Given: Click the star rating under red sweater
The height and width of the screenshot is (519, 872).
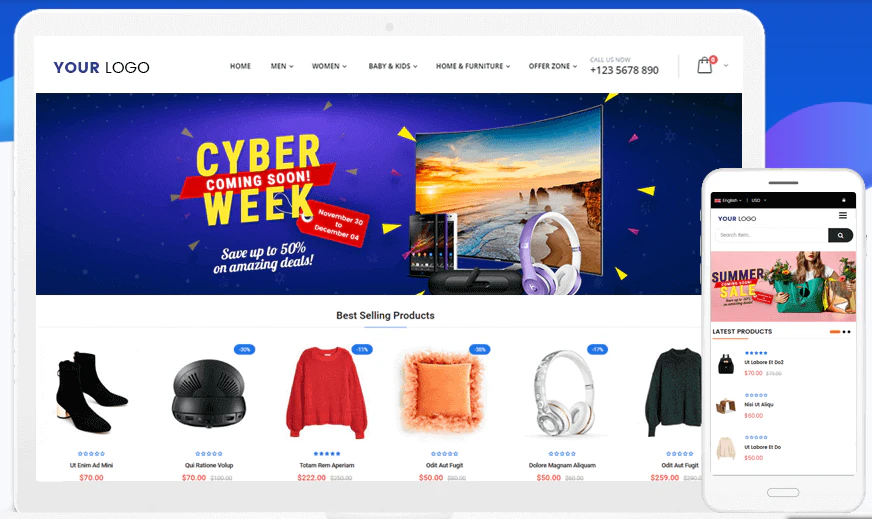Looking at the screenshot, I should click(326, 454).
